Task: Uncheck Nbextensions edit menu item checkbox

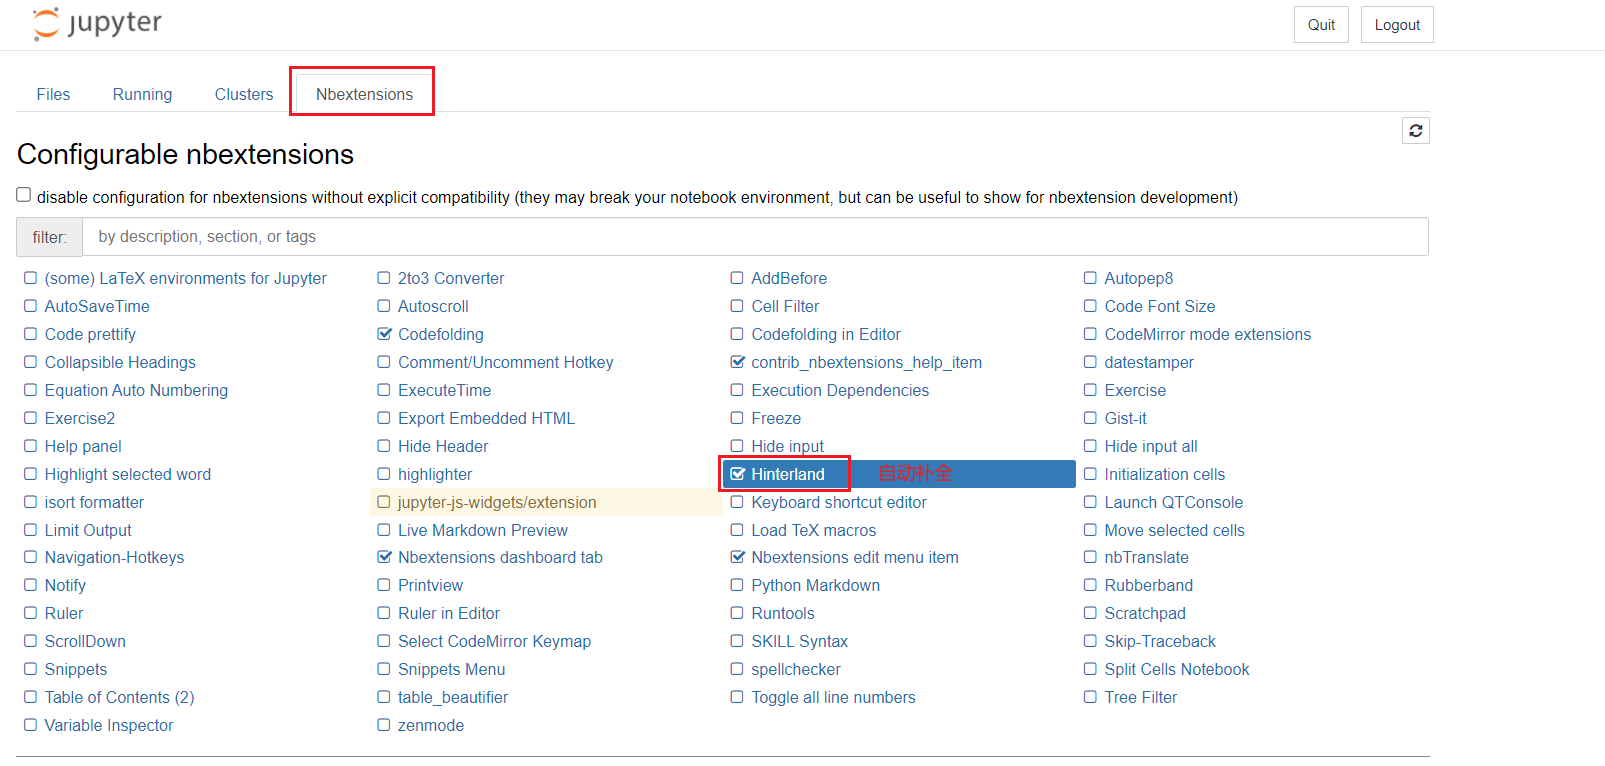Action: tap(738, 557)
